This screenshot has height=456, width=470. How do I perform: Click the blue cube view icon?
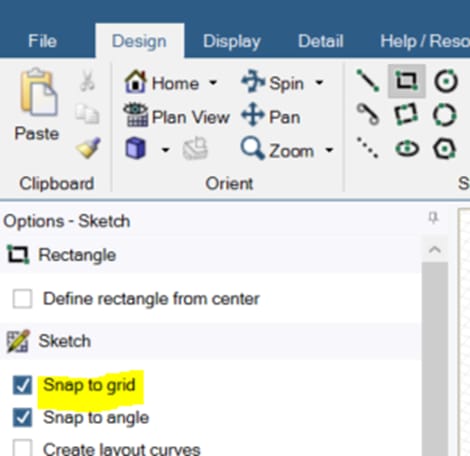click(136, 148)
